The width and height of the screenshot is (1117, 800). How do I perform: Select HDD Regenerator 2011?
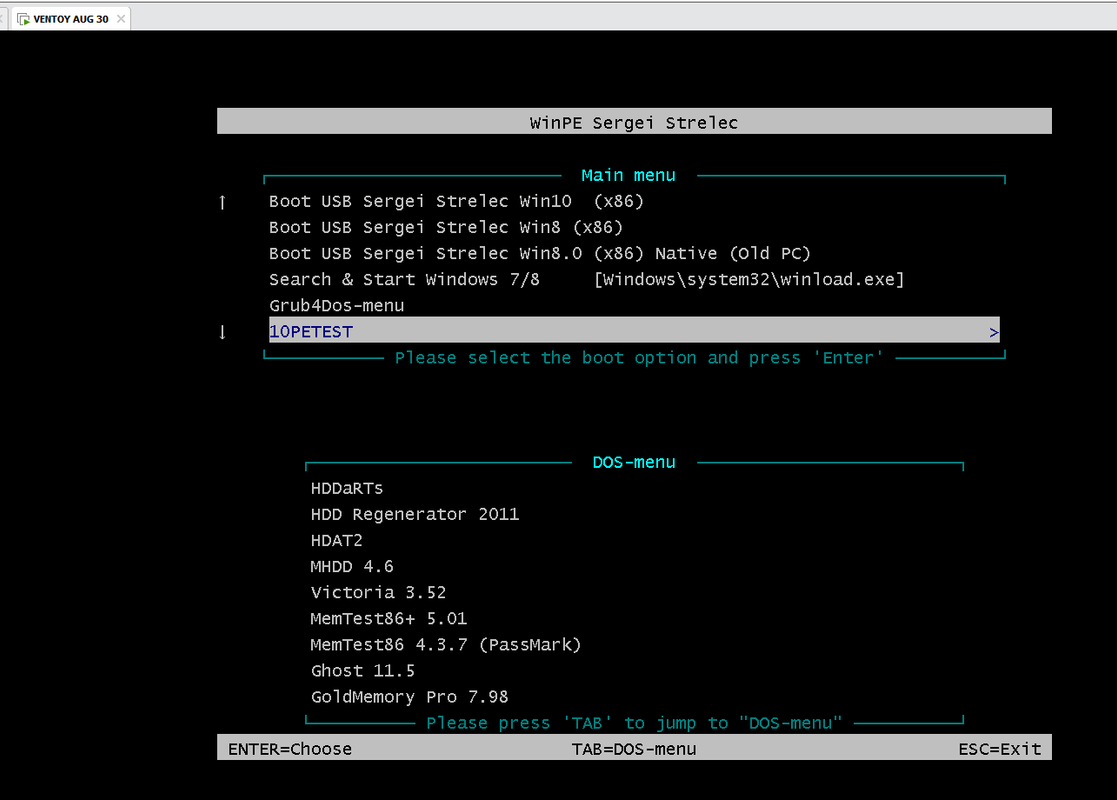click(415, 514)
